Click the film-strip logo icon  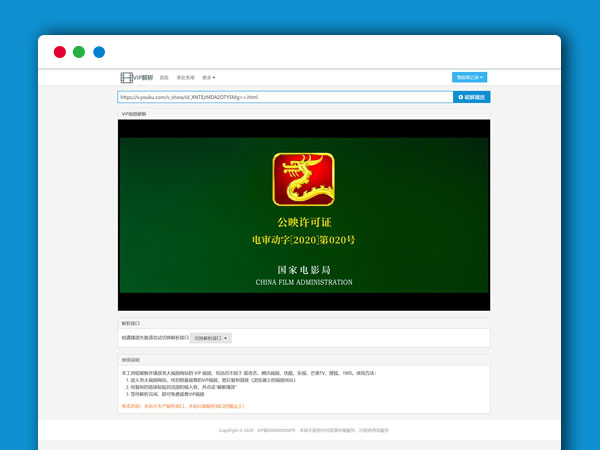tap(127, 78)
